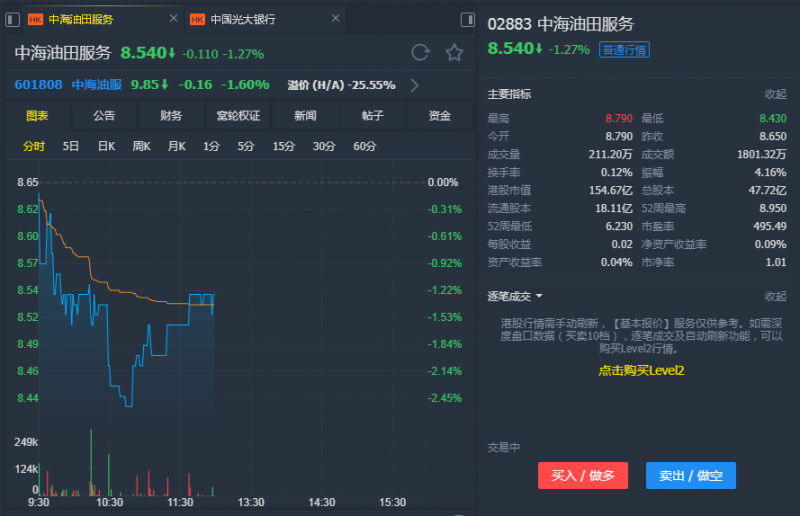Close the 中国光大银行 tab
This screenshot has height=516, width=800.
337,19
